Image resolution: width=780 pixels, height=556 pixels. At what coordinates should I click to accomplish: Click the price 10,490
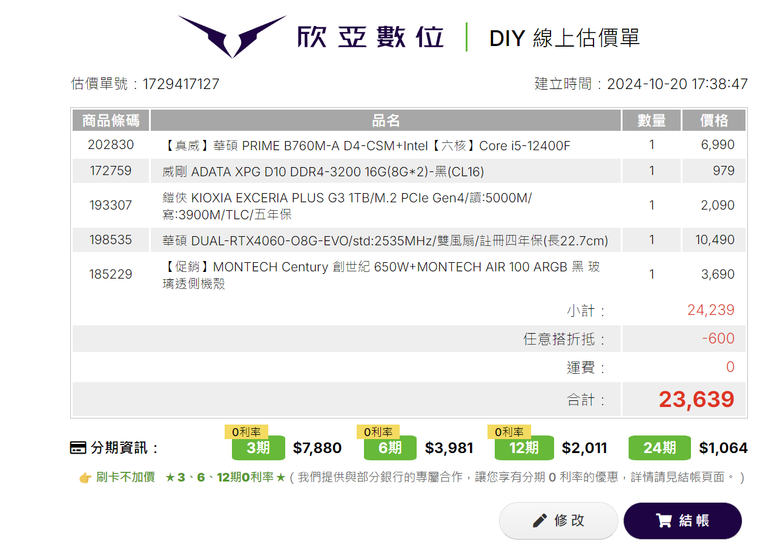click(x=714, y=240)
